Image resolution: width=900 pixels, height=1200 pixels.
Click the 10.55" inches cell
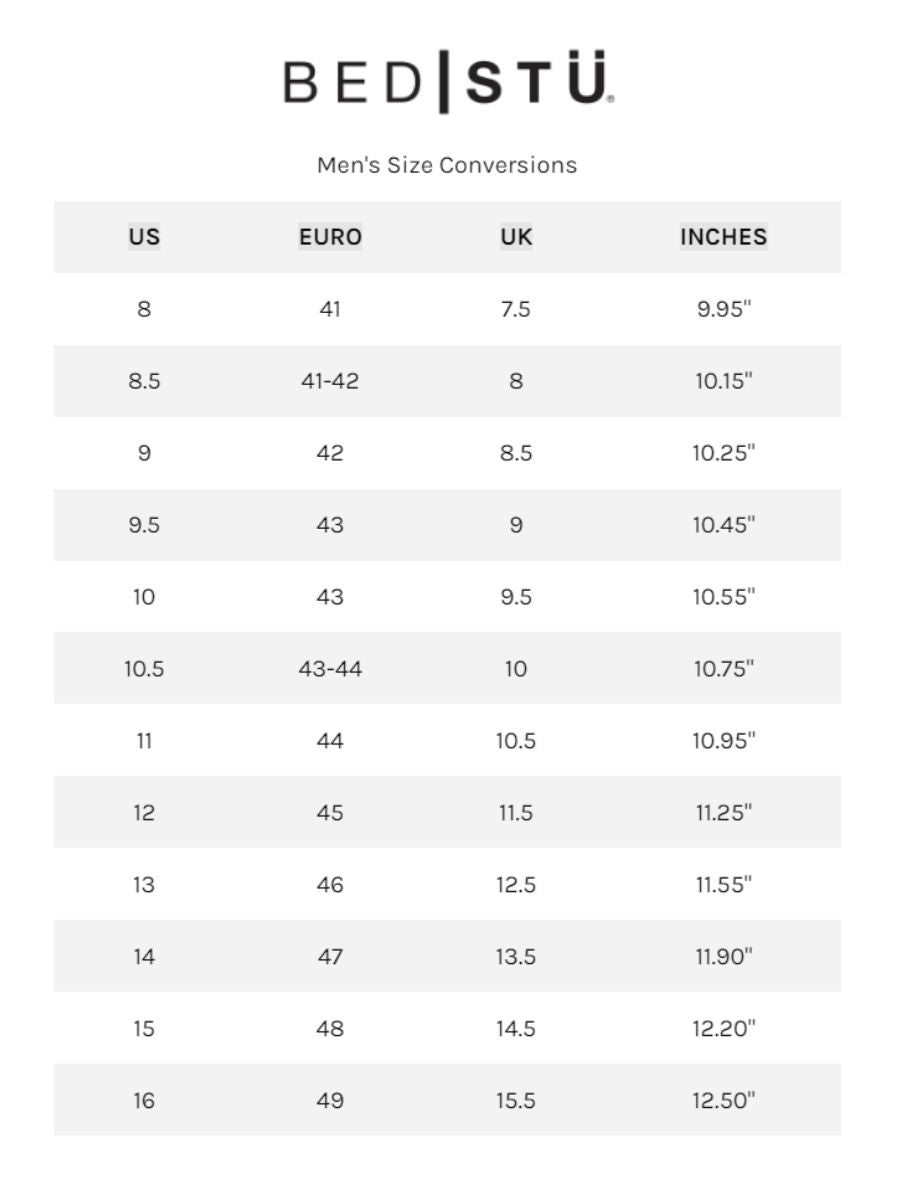[x=724, y=597]
